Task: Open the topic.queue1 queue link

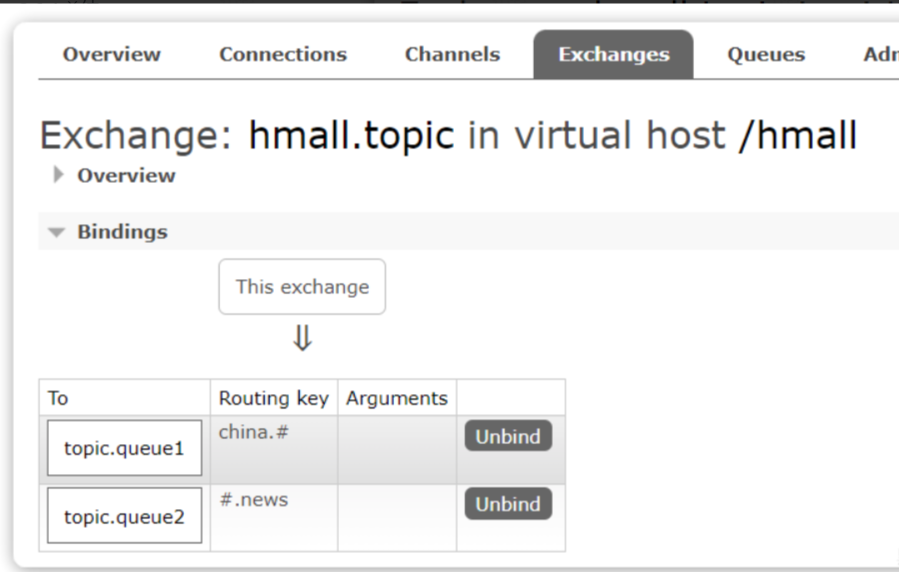Action: coord(124,449)
